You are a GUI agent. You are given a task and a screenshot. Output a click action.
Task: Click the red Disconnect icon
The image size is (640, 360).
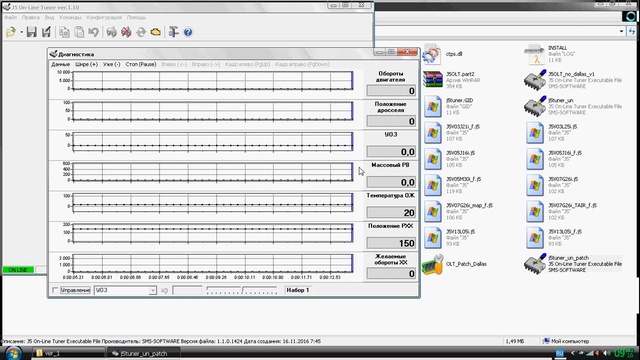coord(126,32)
